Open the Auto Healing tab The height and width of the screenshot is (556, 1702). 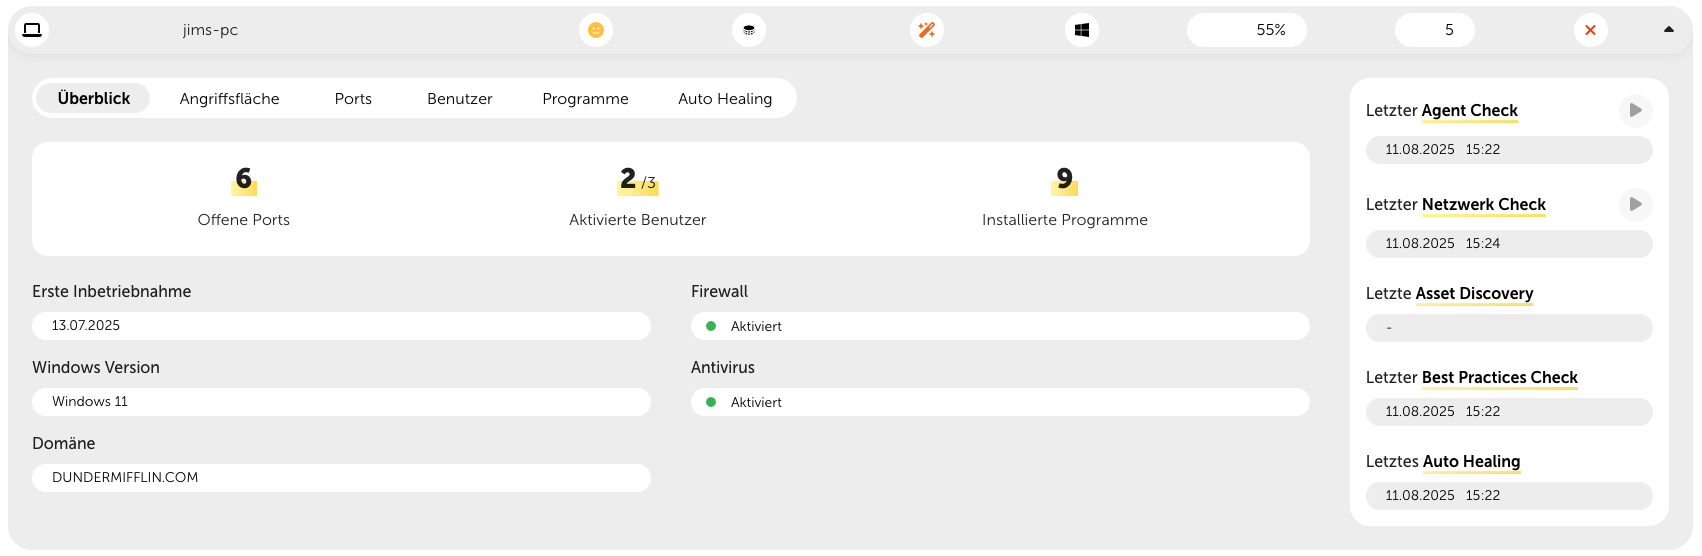click(x=725, y=99)
